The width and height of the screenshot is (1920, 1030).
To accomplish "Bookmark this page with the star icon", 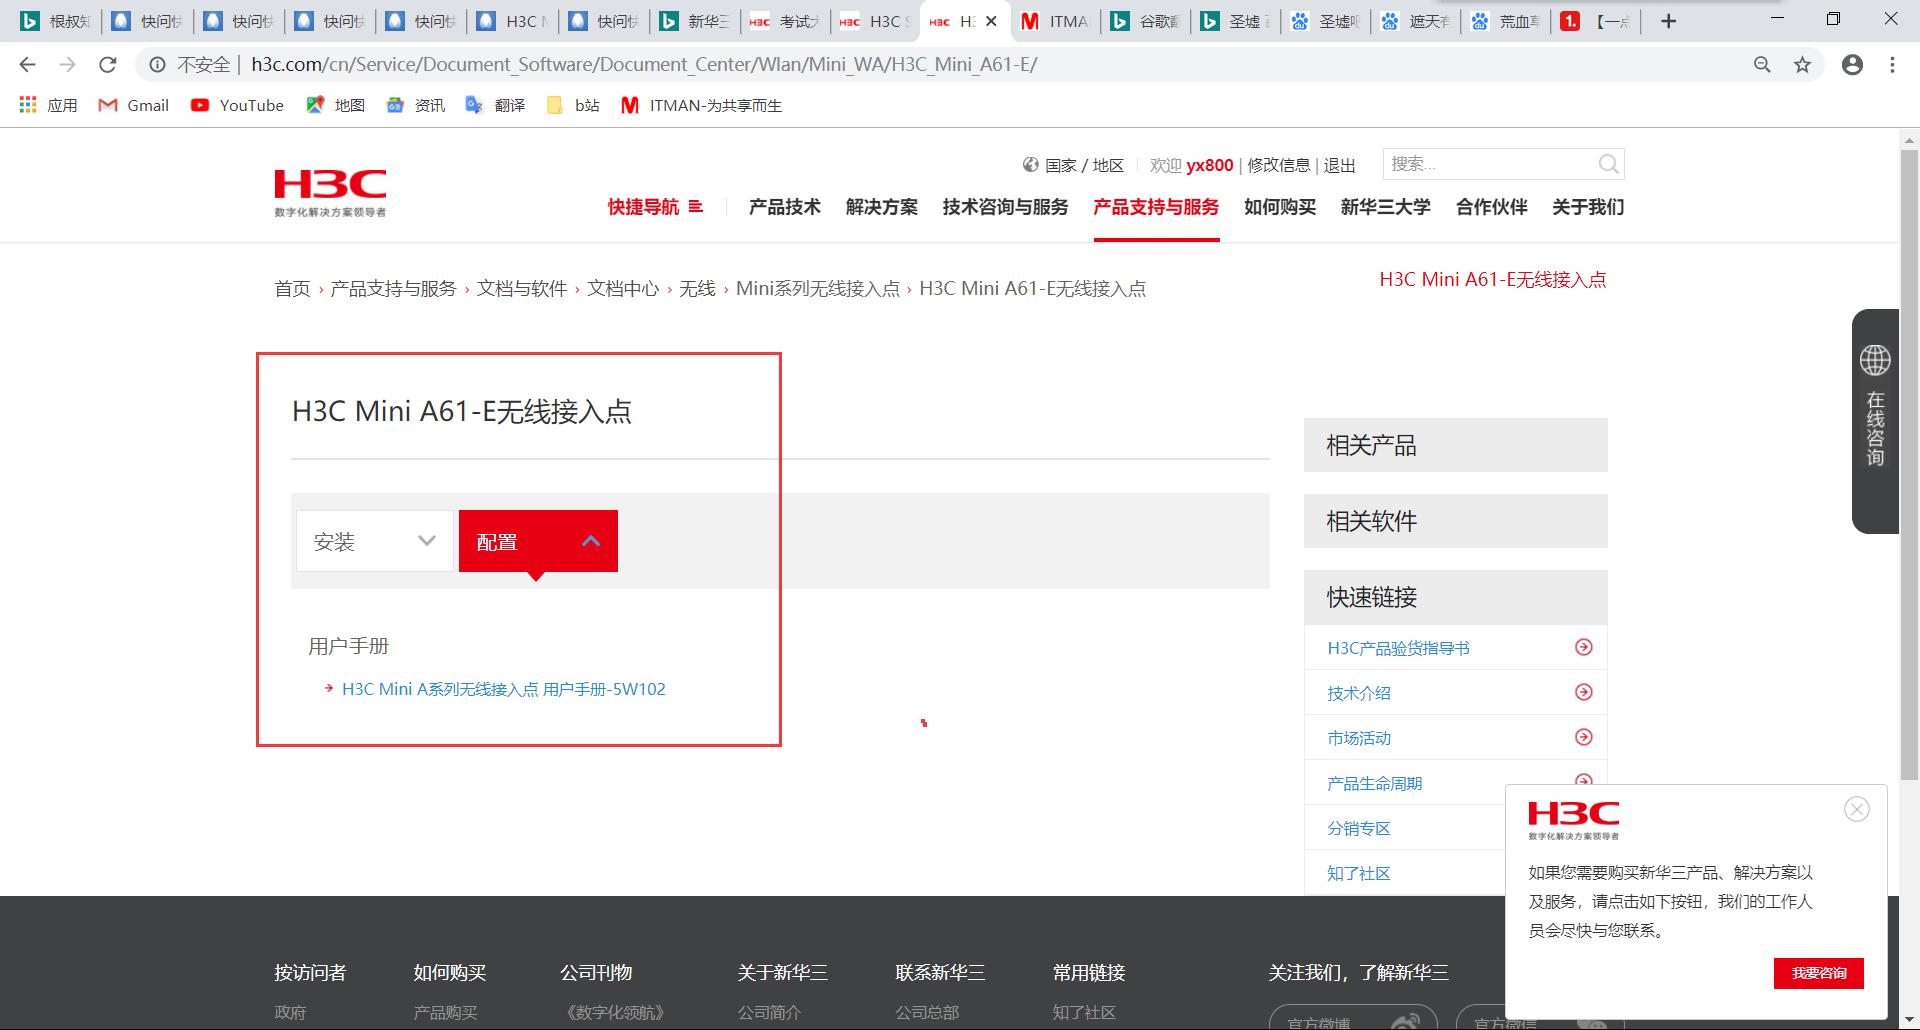I will pos(1802,65).
